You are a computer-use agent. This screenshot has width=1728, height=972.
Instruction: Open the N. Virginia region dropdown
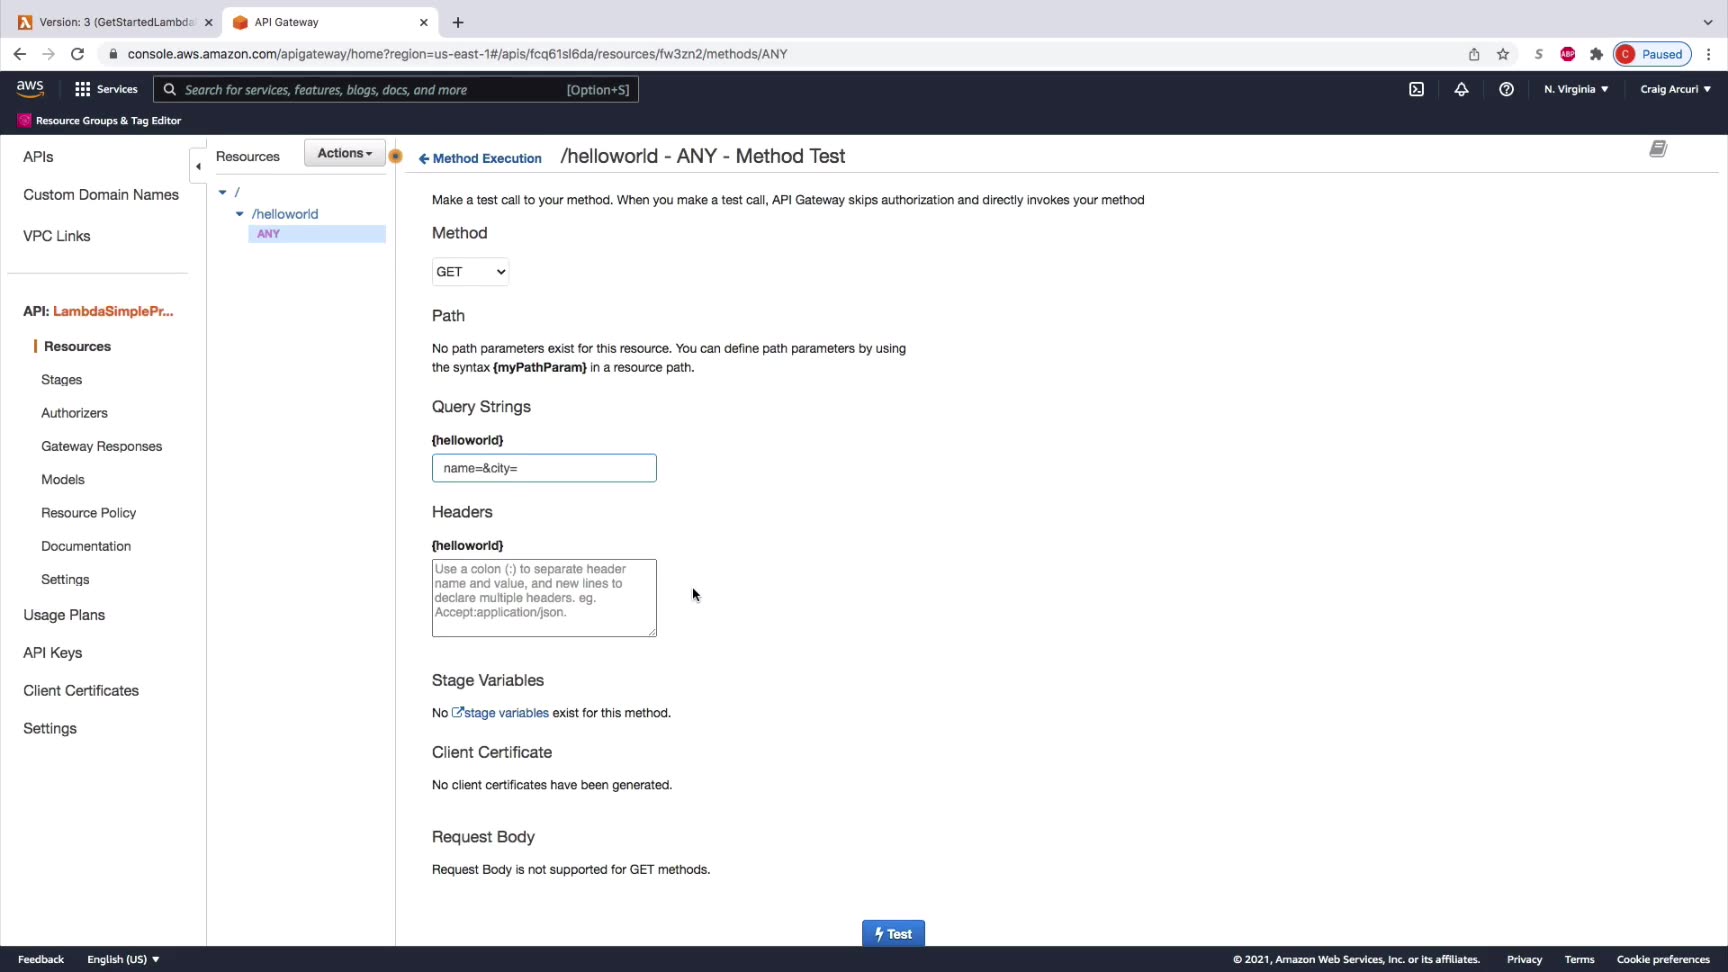(x=1576, y=89)
